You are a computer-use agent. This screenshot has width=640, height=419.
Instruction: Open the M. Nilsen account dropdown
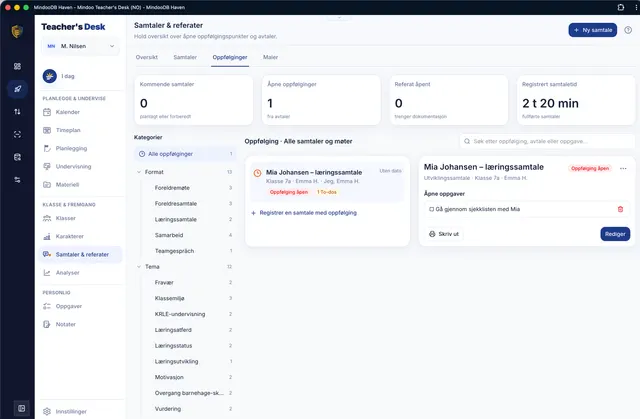80,46
